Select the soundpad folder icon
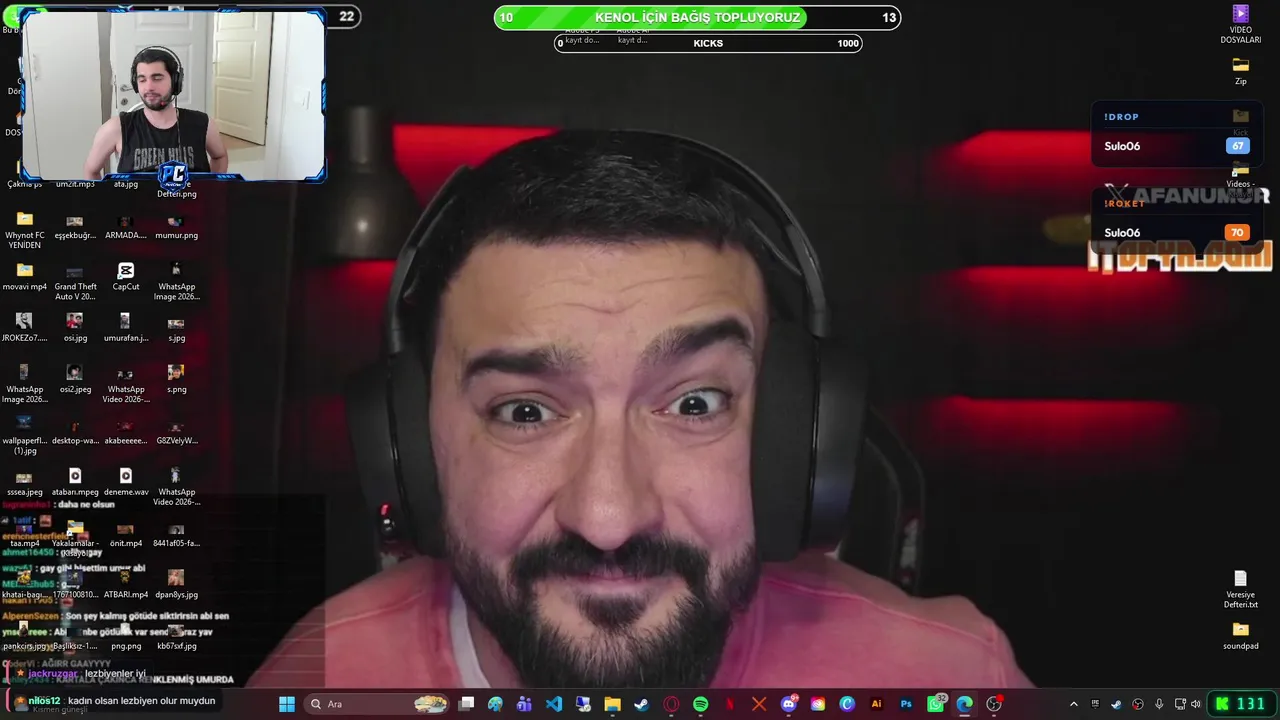 (x=1240, y=636)
